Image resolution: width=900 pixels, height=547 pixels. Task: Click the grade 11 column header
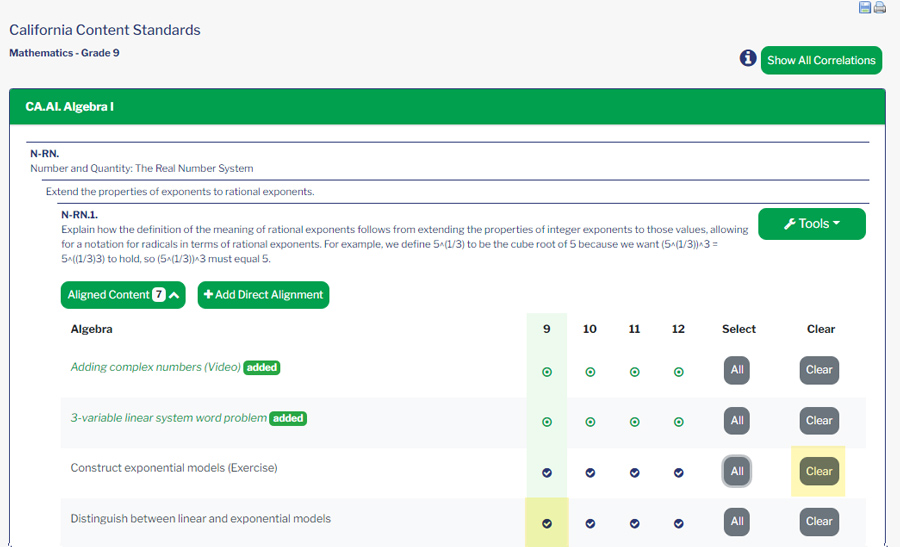pyautogui.click(x=634, y=329)
